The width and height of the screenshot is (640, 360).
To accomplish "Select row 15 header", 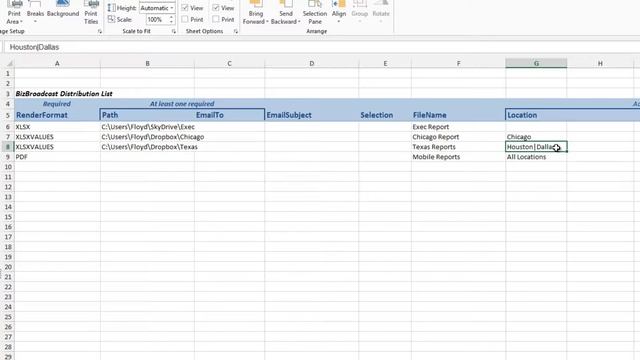I will [7, 217].
